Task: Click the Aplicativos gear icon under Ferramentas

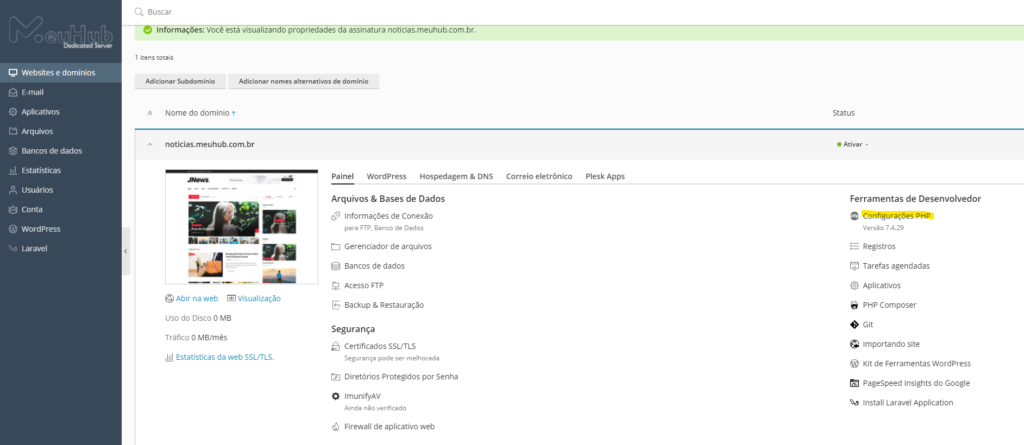Action: [854, 286]
